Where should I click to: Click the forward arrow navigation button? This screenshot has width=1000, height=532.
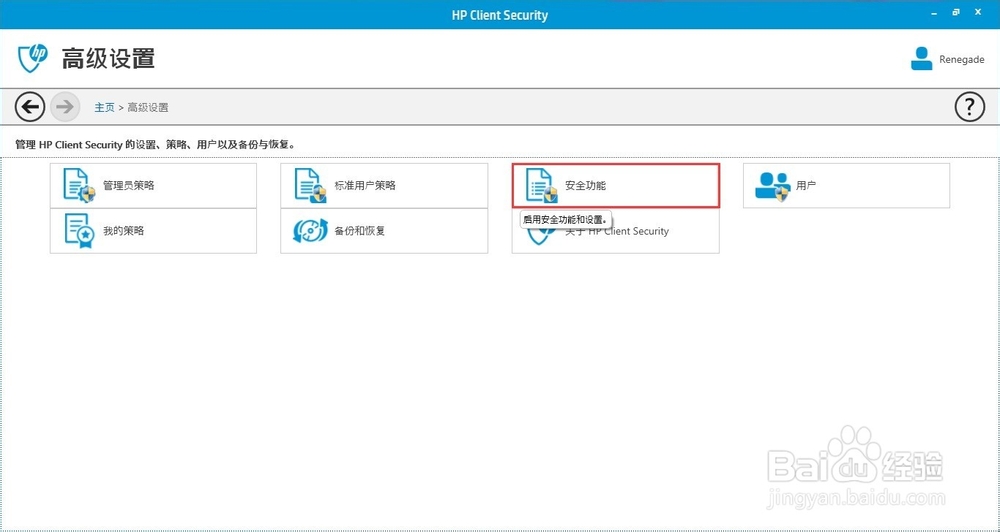[x=64, y=107]
